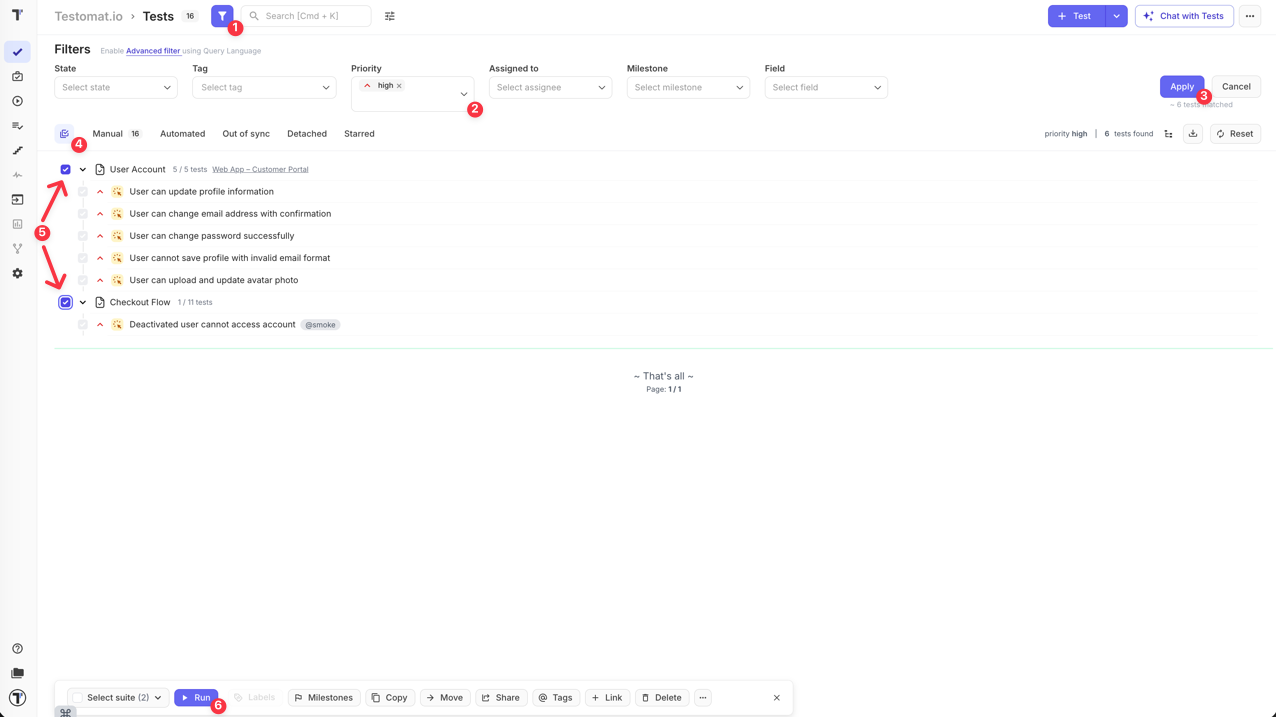Open the Help question-mark icon in the sidebar
Image resolution: width=1276 pixels, height=717 pixels.
17,649
